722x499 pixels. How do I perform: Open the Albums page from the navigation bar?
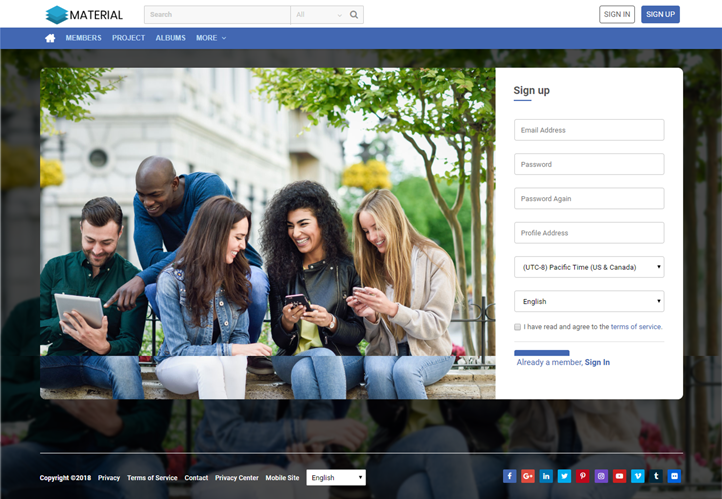click(170, 38)
